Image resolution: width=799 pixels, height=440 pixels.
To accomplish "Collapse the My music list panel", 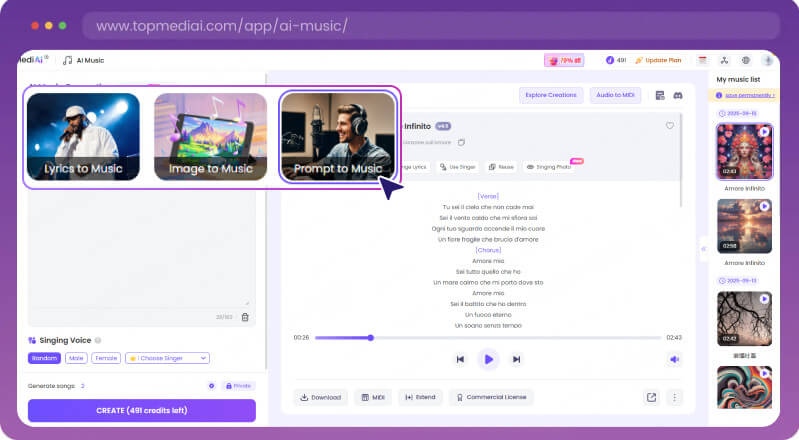I will click(x=703, y=247).
